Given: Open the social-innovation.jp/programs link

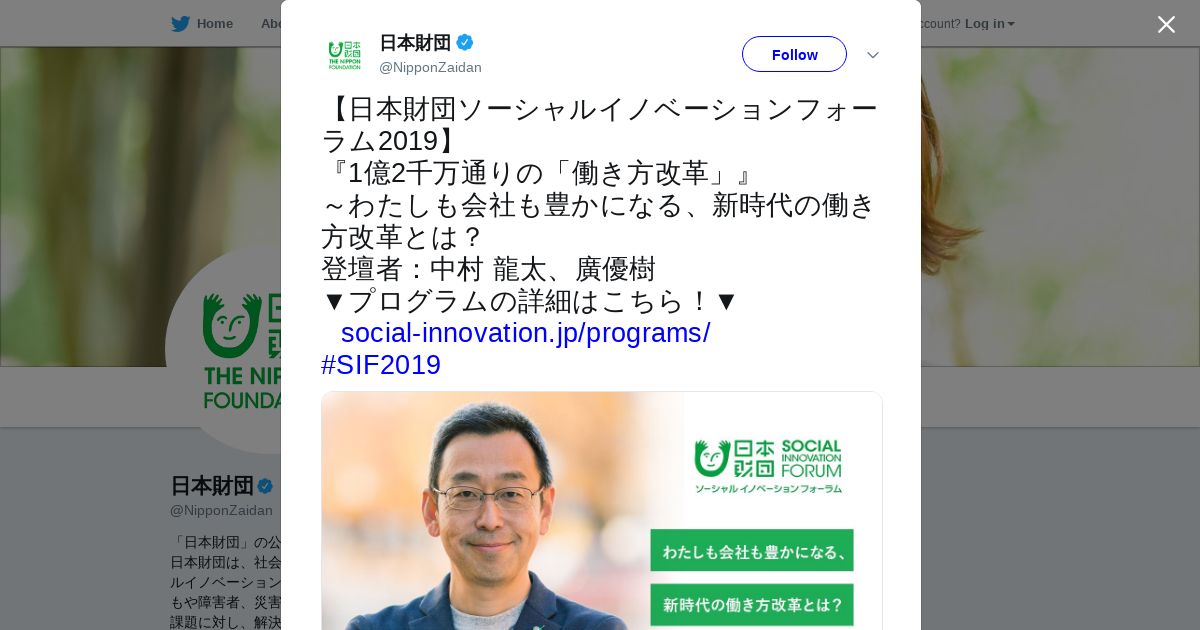Looking at the screenshot, I should (x=525, y=333).
